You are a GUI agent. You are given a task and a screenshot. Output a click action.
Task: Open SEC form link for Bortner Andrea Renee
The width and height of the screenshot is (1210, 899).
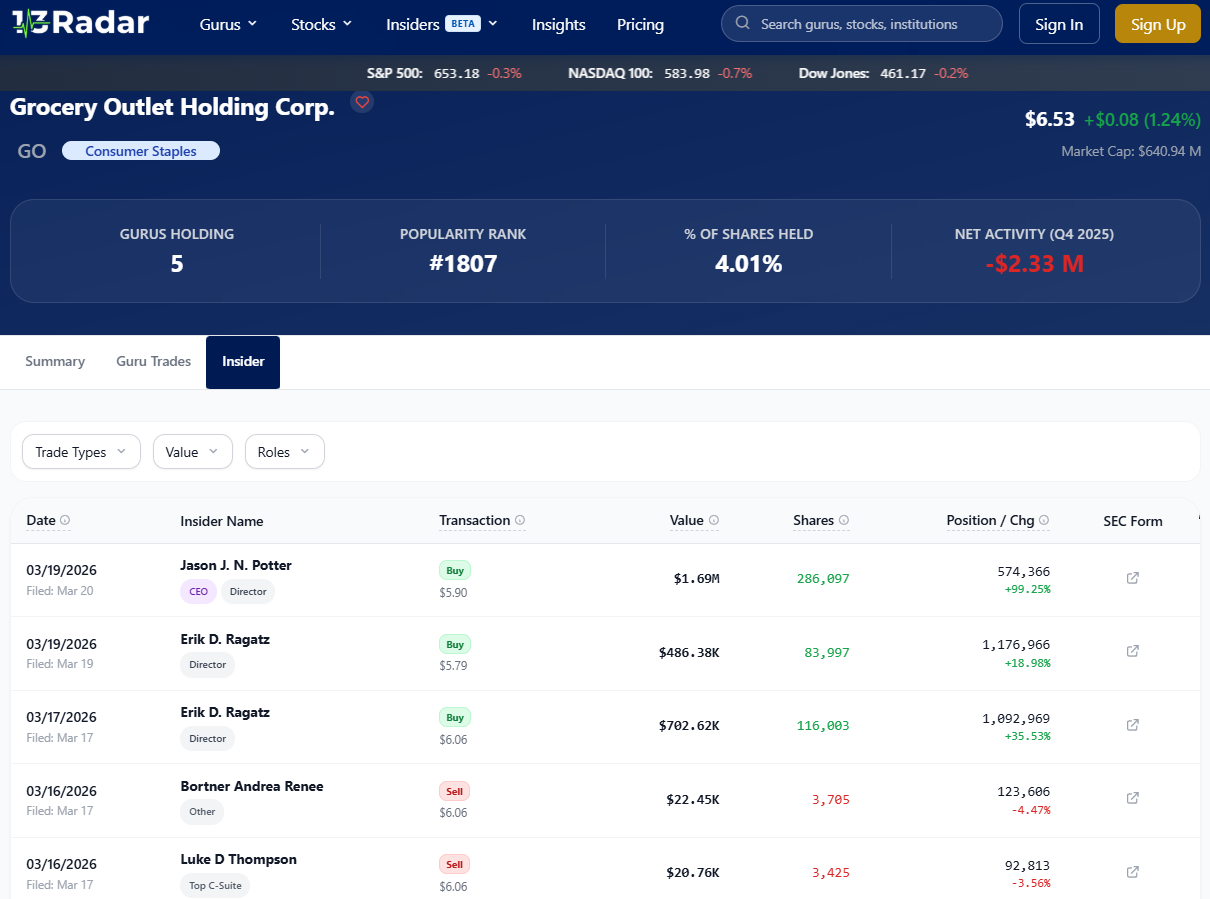pos(1133,798)
